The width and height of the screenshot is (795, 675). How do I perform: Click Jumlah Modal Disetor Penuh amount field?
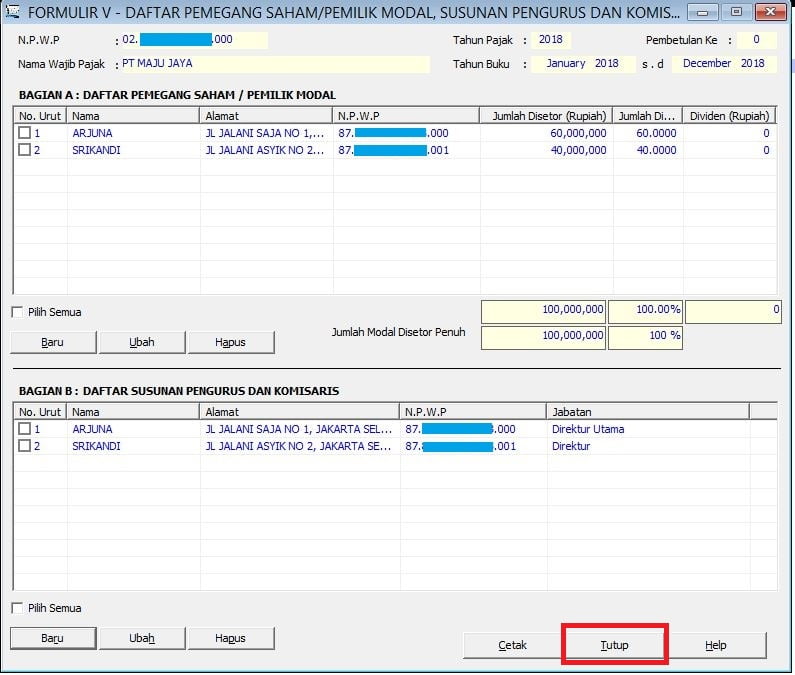[543, 338]
